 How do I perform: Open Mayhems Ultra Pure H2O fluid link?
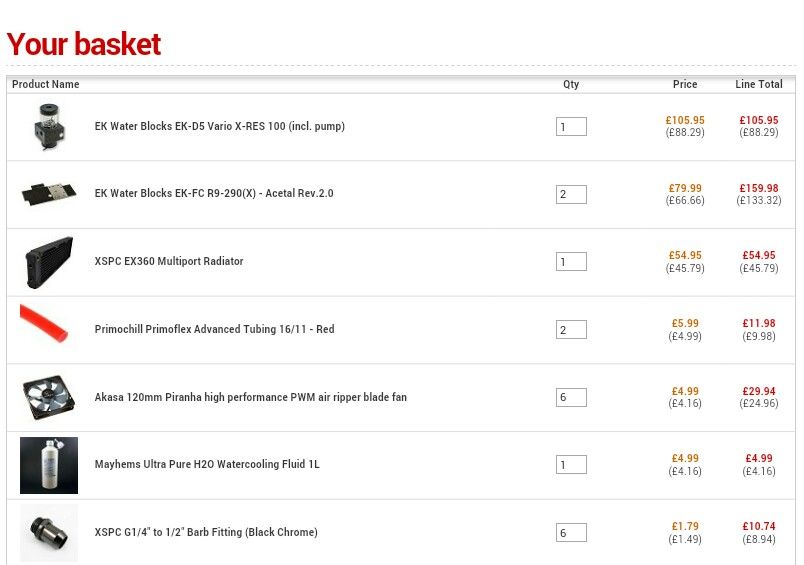(207, 465)
